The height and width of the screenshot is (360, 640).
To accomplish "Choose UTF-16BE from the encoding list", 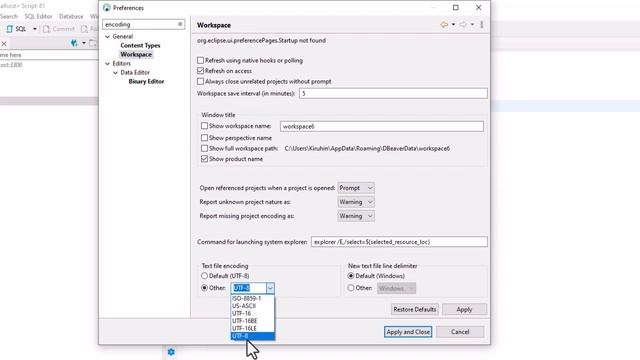I will [253, 321].
